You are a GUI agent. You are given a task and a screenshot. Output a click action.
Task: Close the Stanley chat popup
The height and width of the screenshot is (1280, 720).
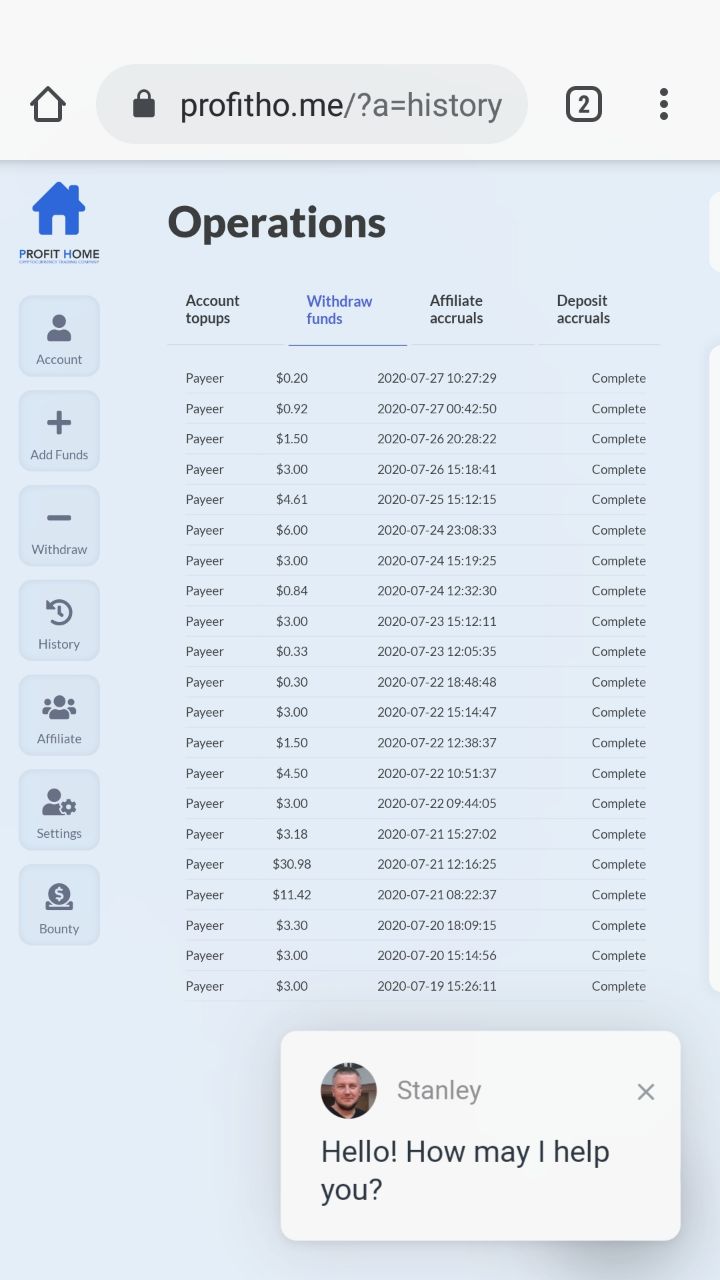[646, 1092]
